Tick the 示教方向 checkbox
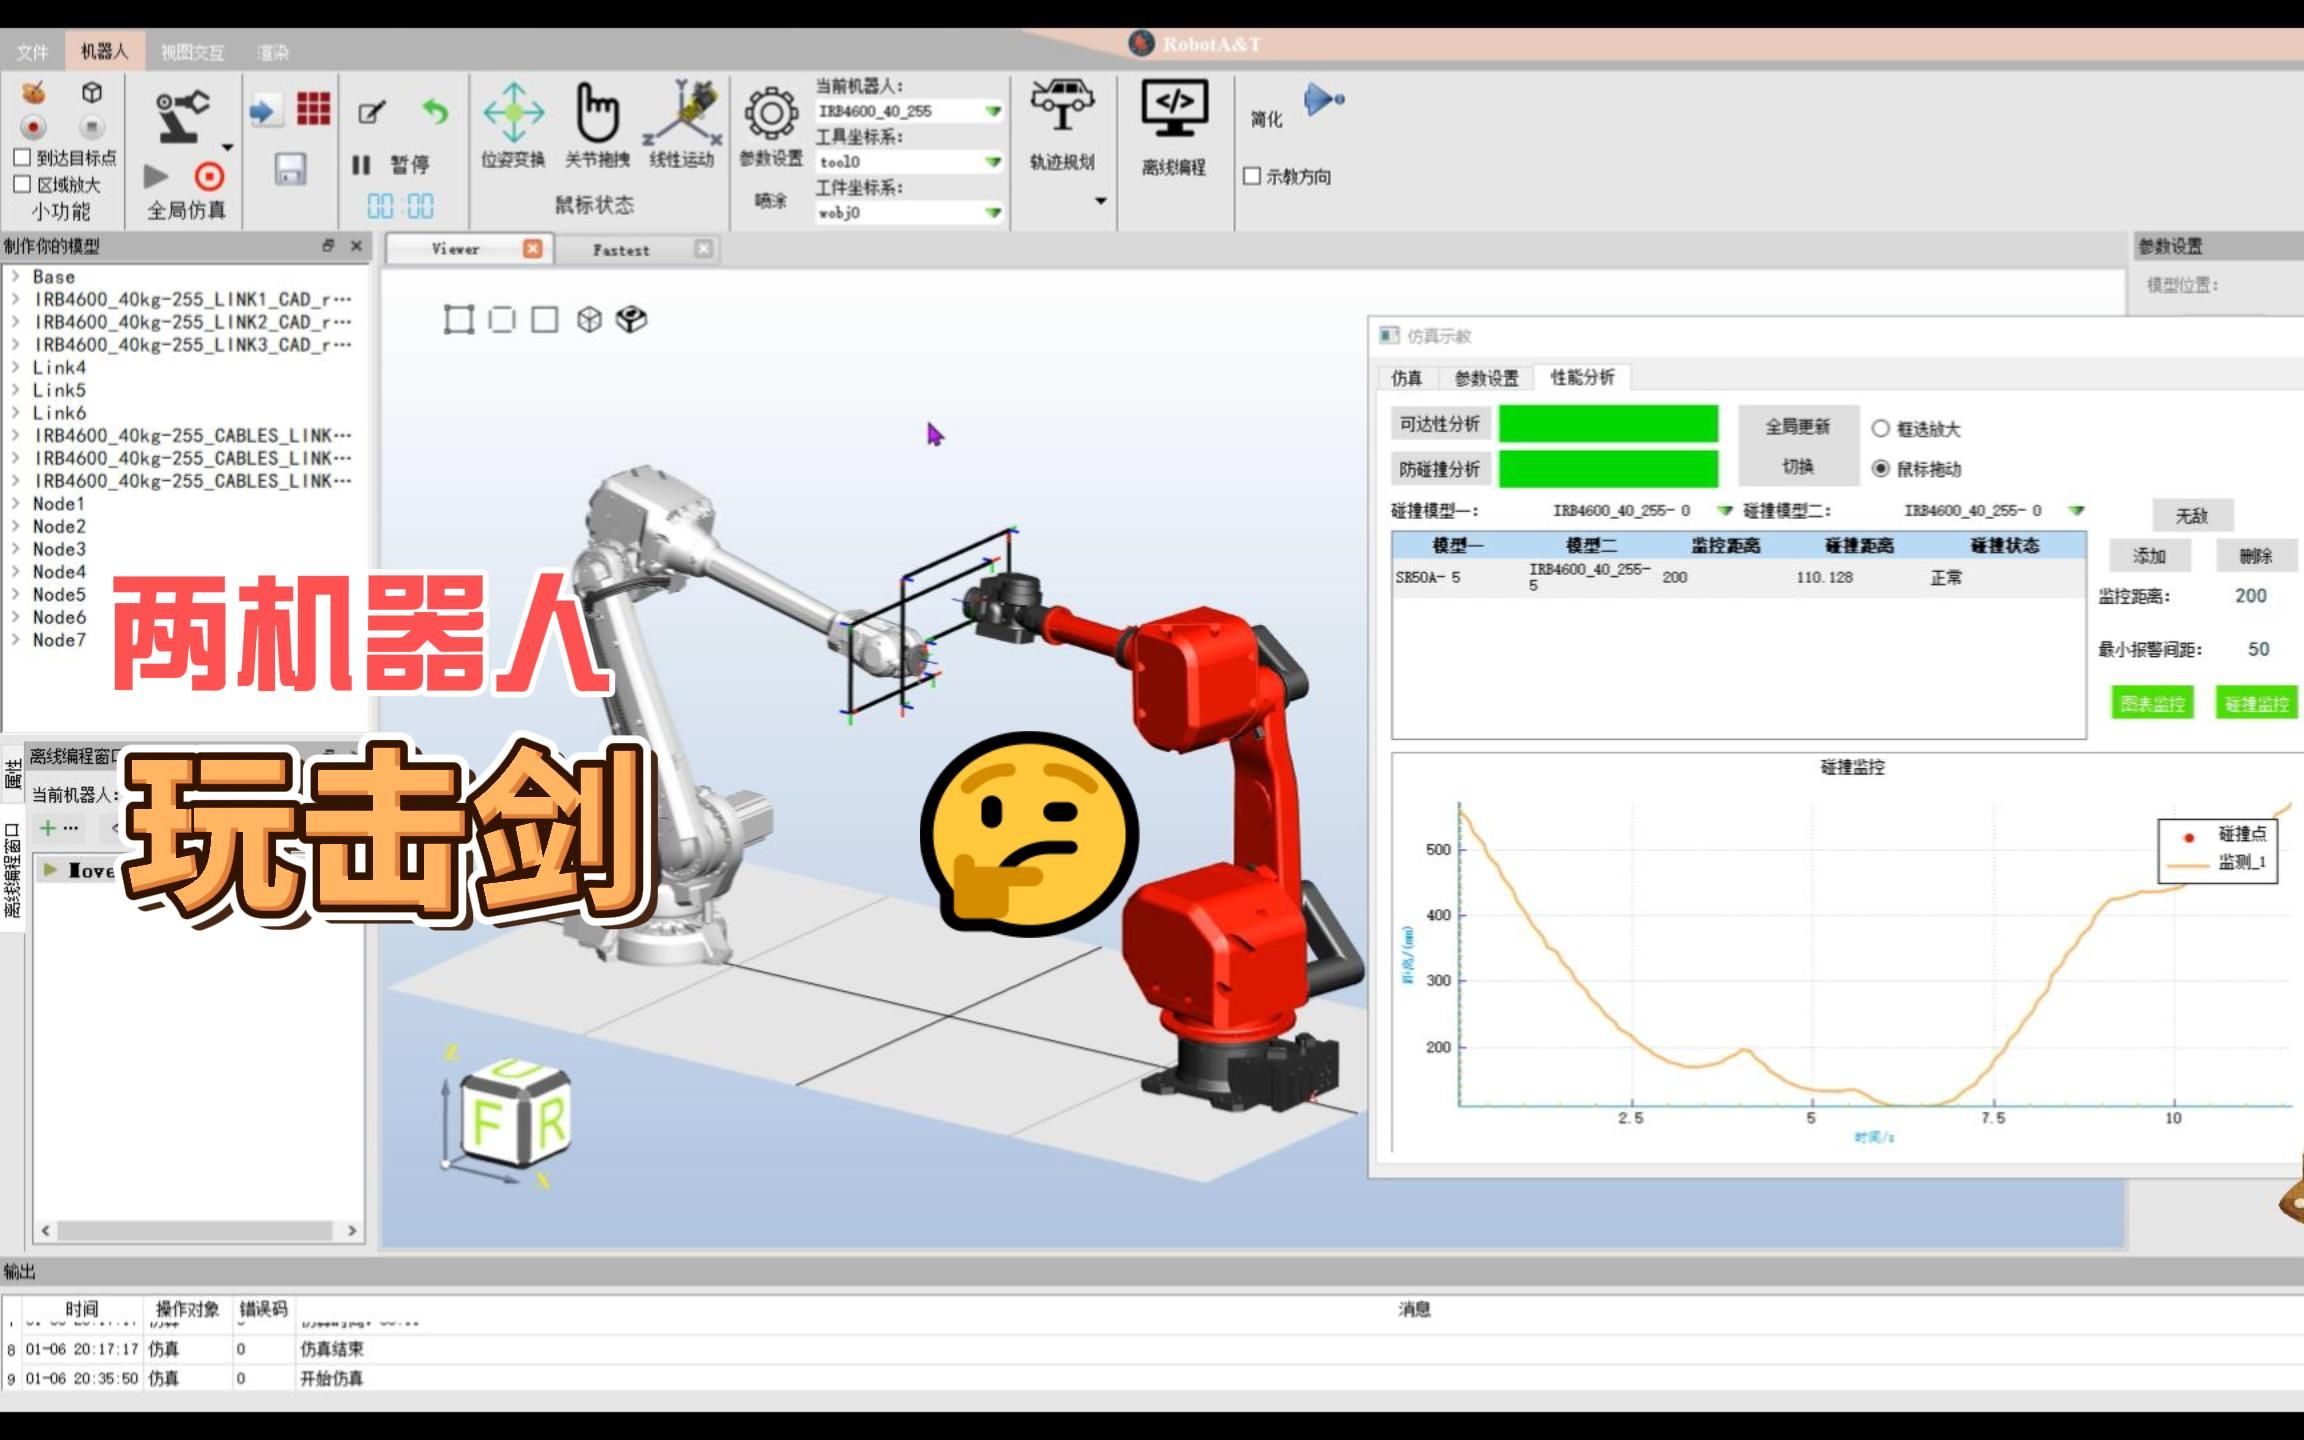Screen dimensions: 2304x1440 [x=1251, y=177]
